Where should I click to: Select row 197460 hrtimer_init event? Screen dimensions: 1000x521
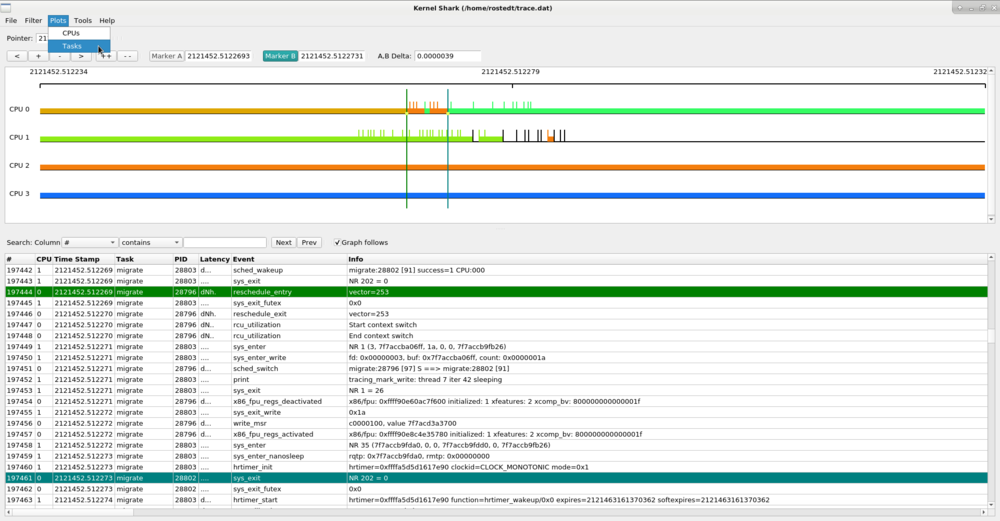coord(496,467)
